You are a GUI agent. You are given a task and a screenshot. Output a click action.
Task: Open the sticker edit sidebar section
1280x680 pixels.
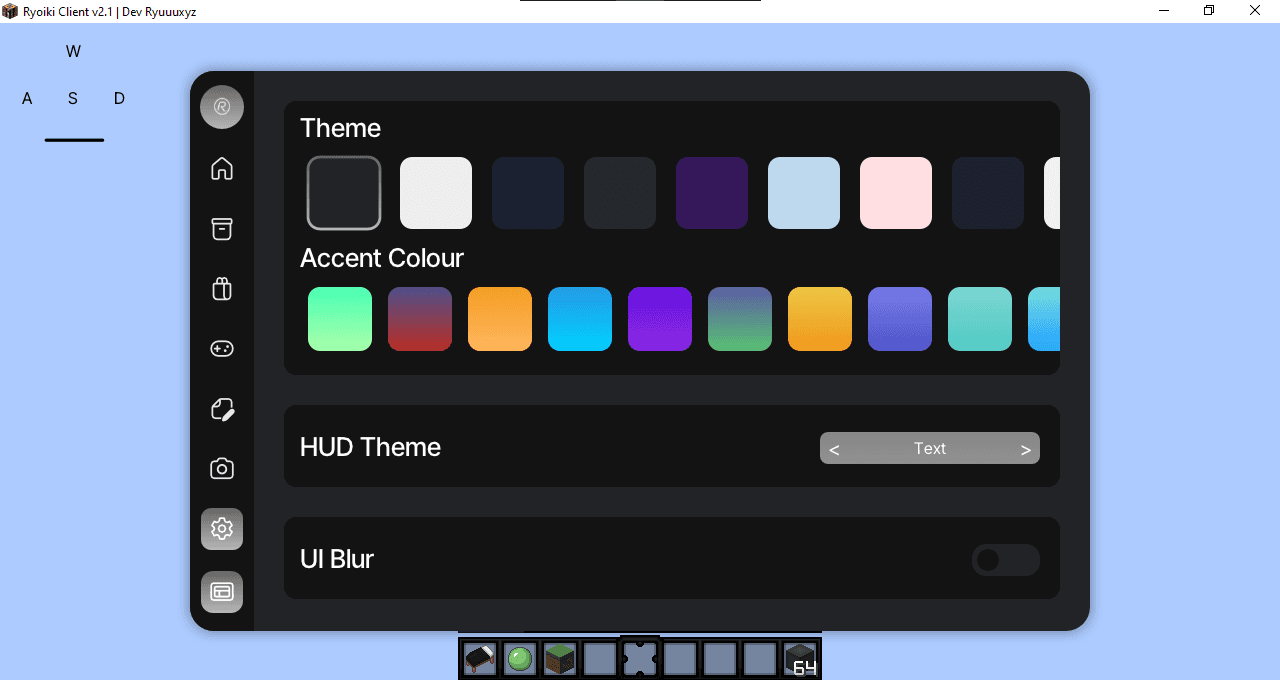222,409
